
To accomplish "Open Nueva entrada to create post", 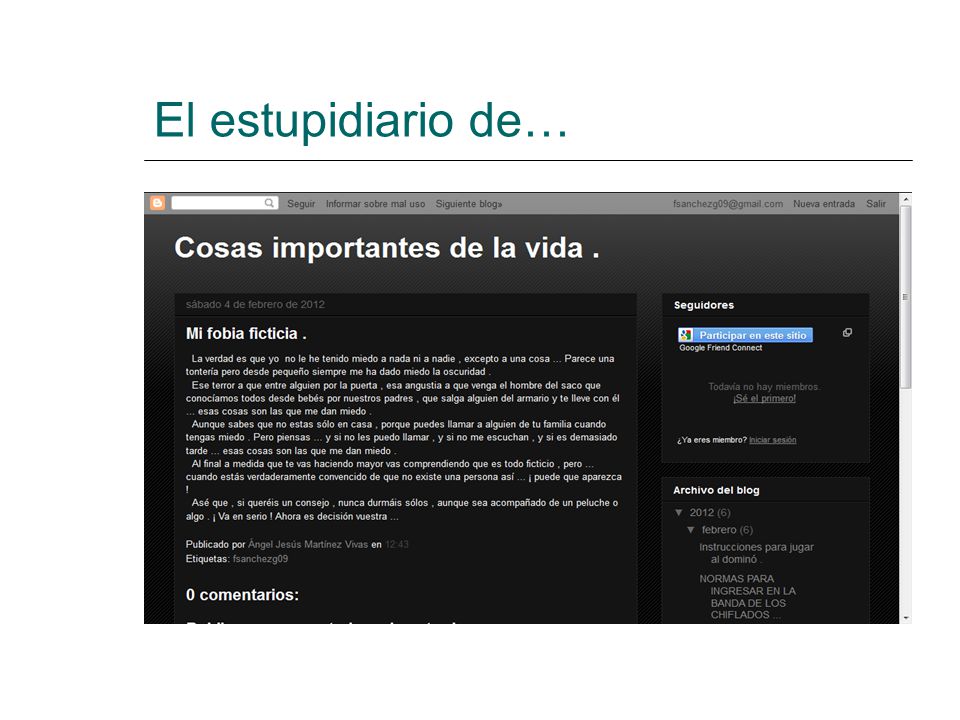I will (x=823, y=204).
